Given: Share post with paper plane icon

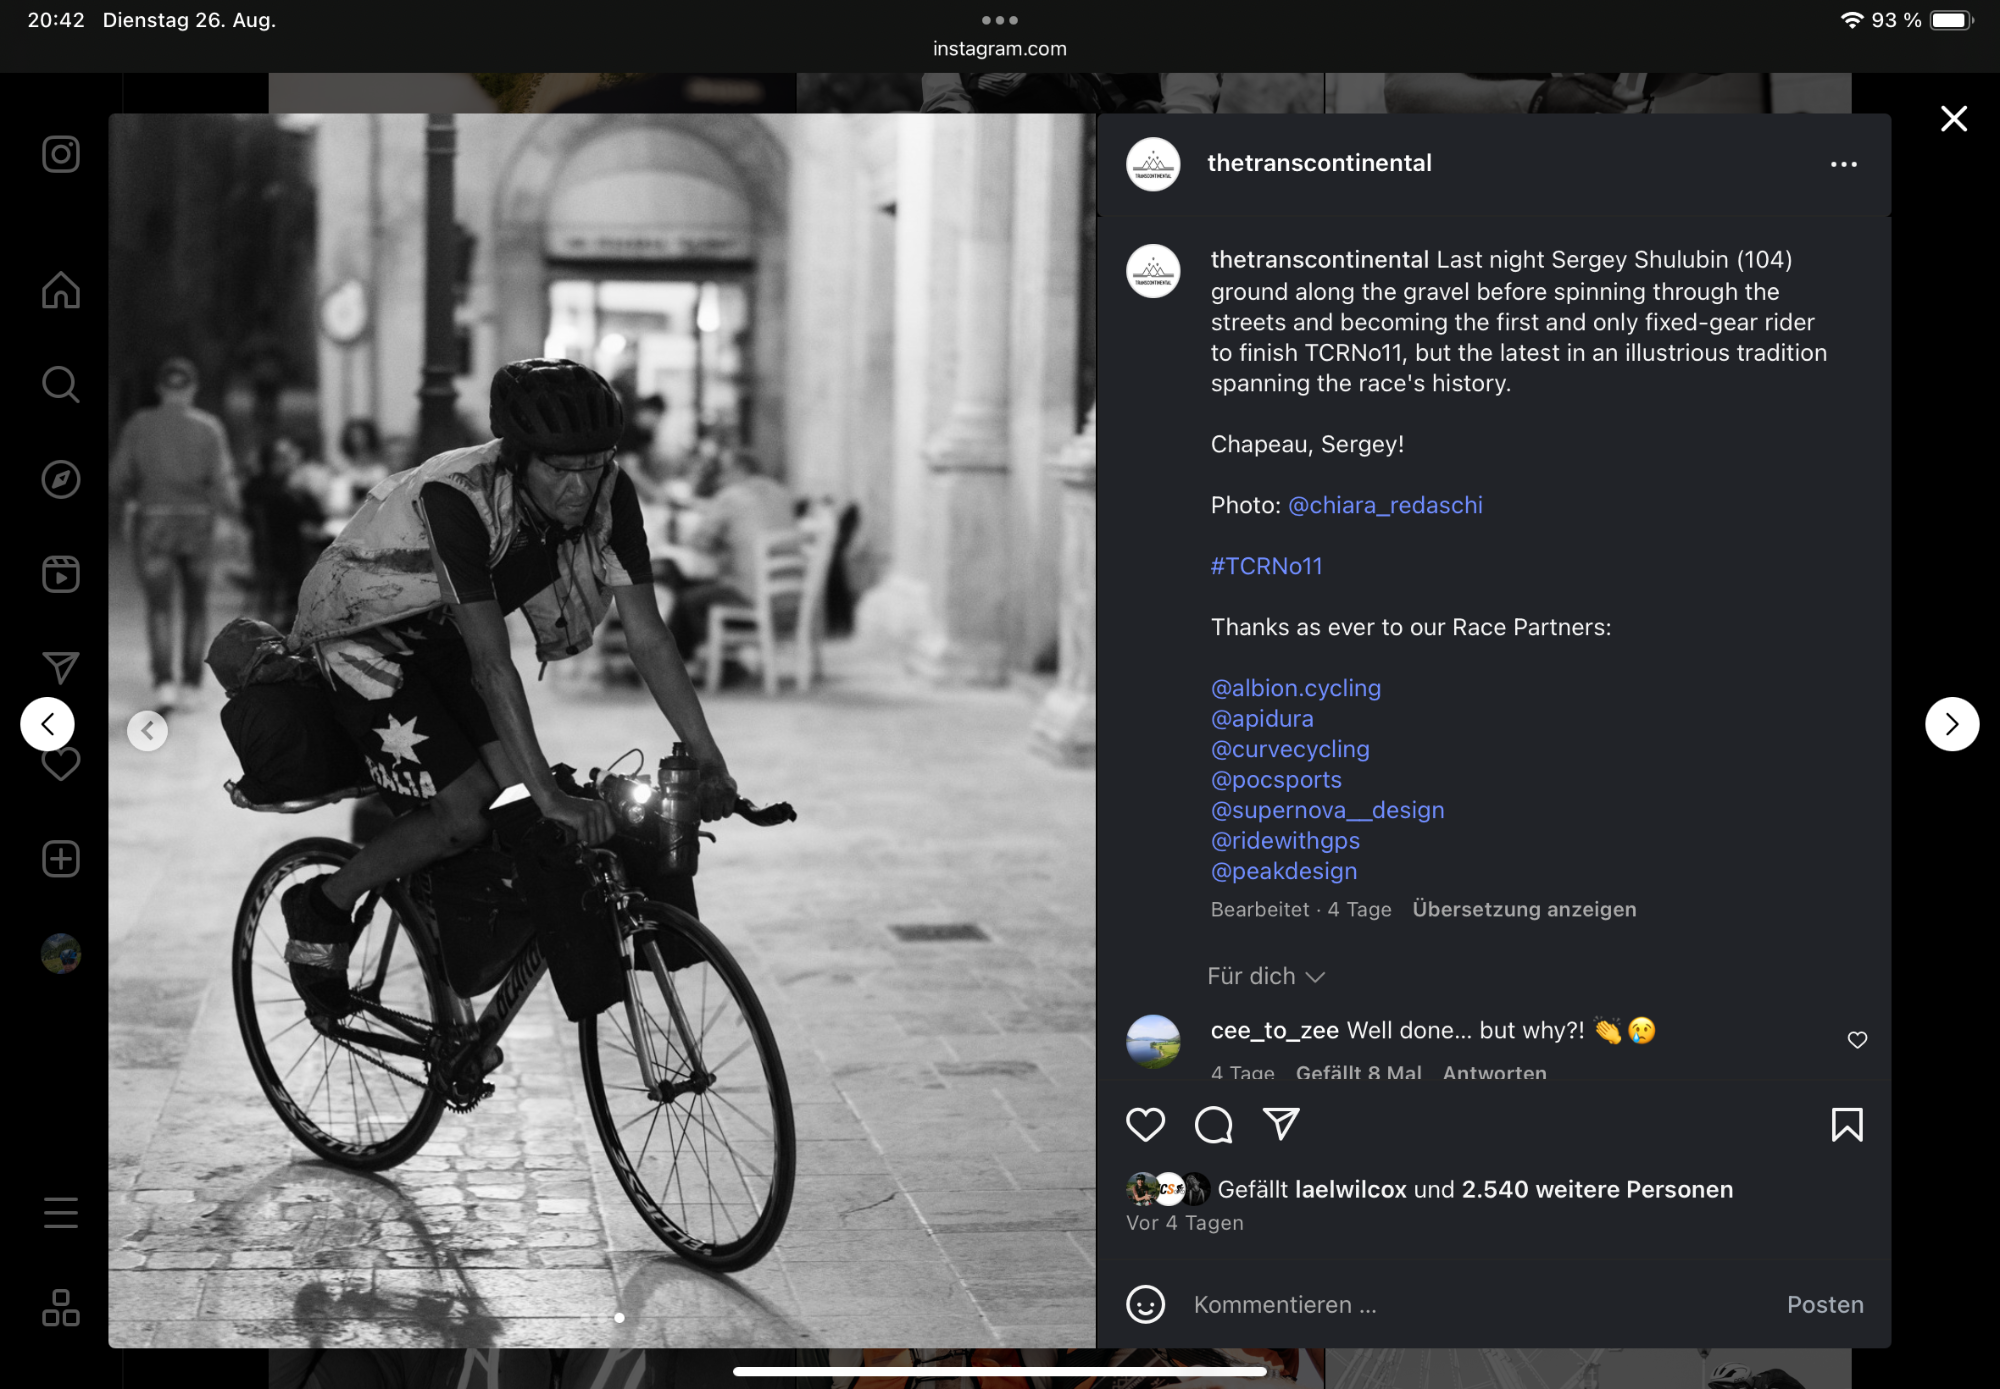Looking at the screenshot, I should [1281, 1124].
